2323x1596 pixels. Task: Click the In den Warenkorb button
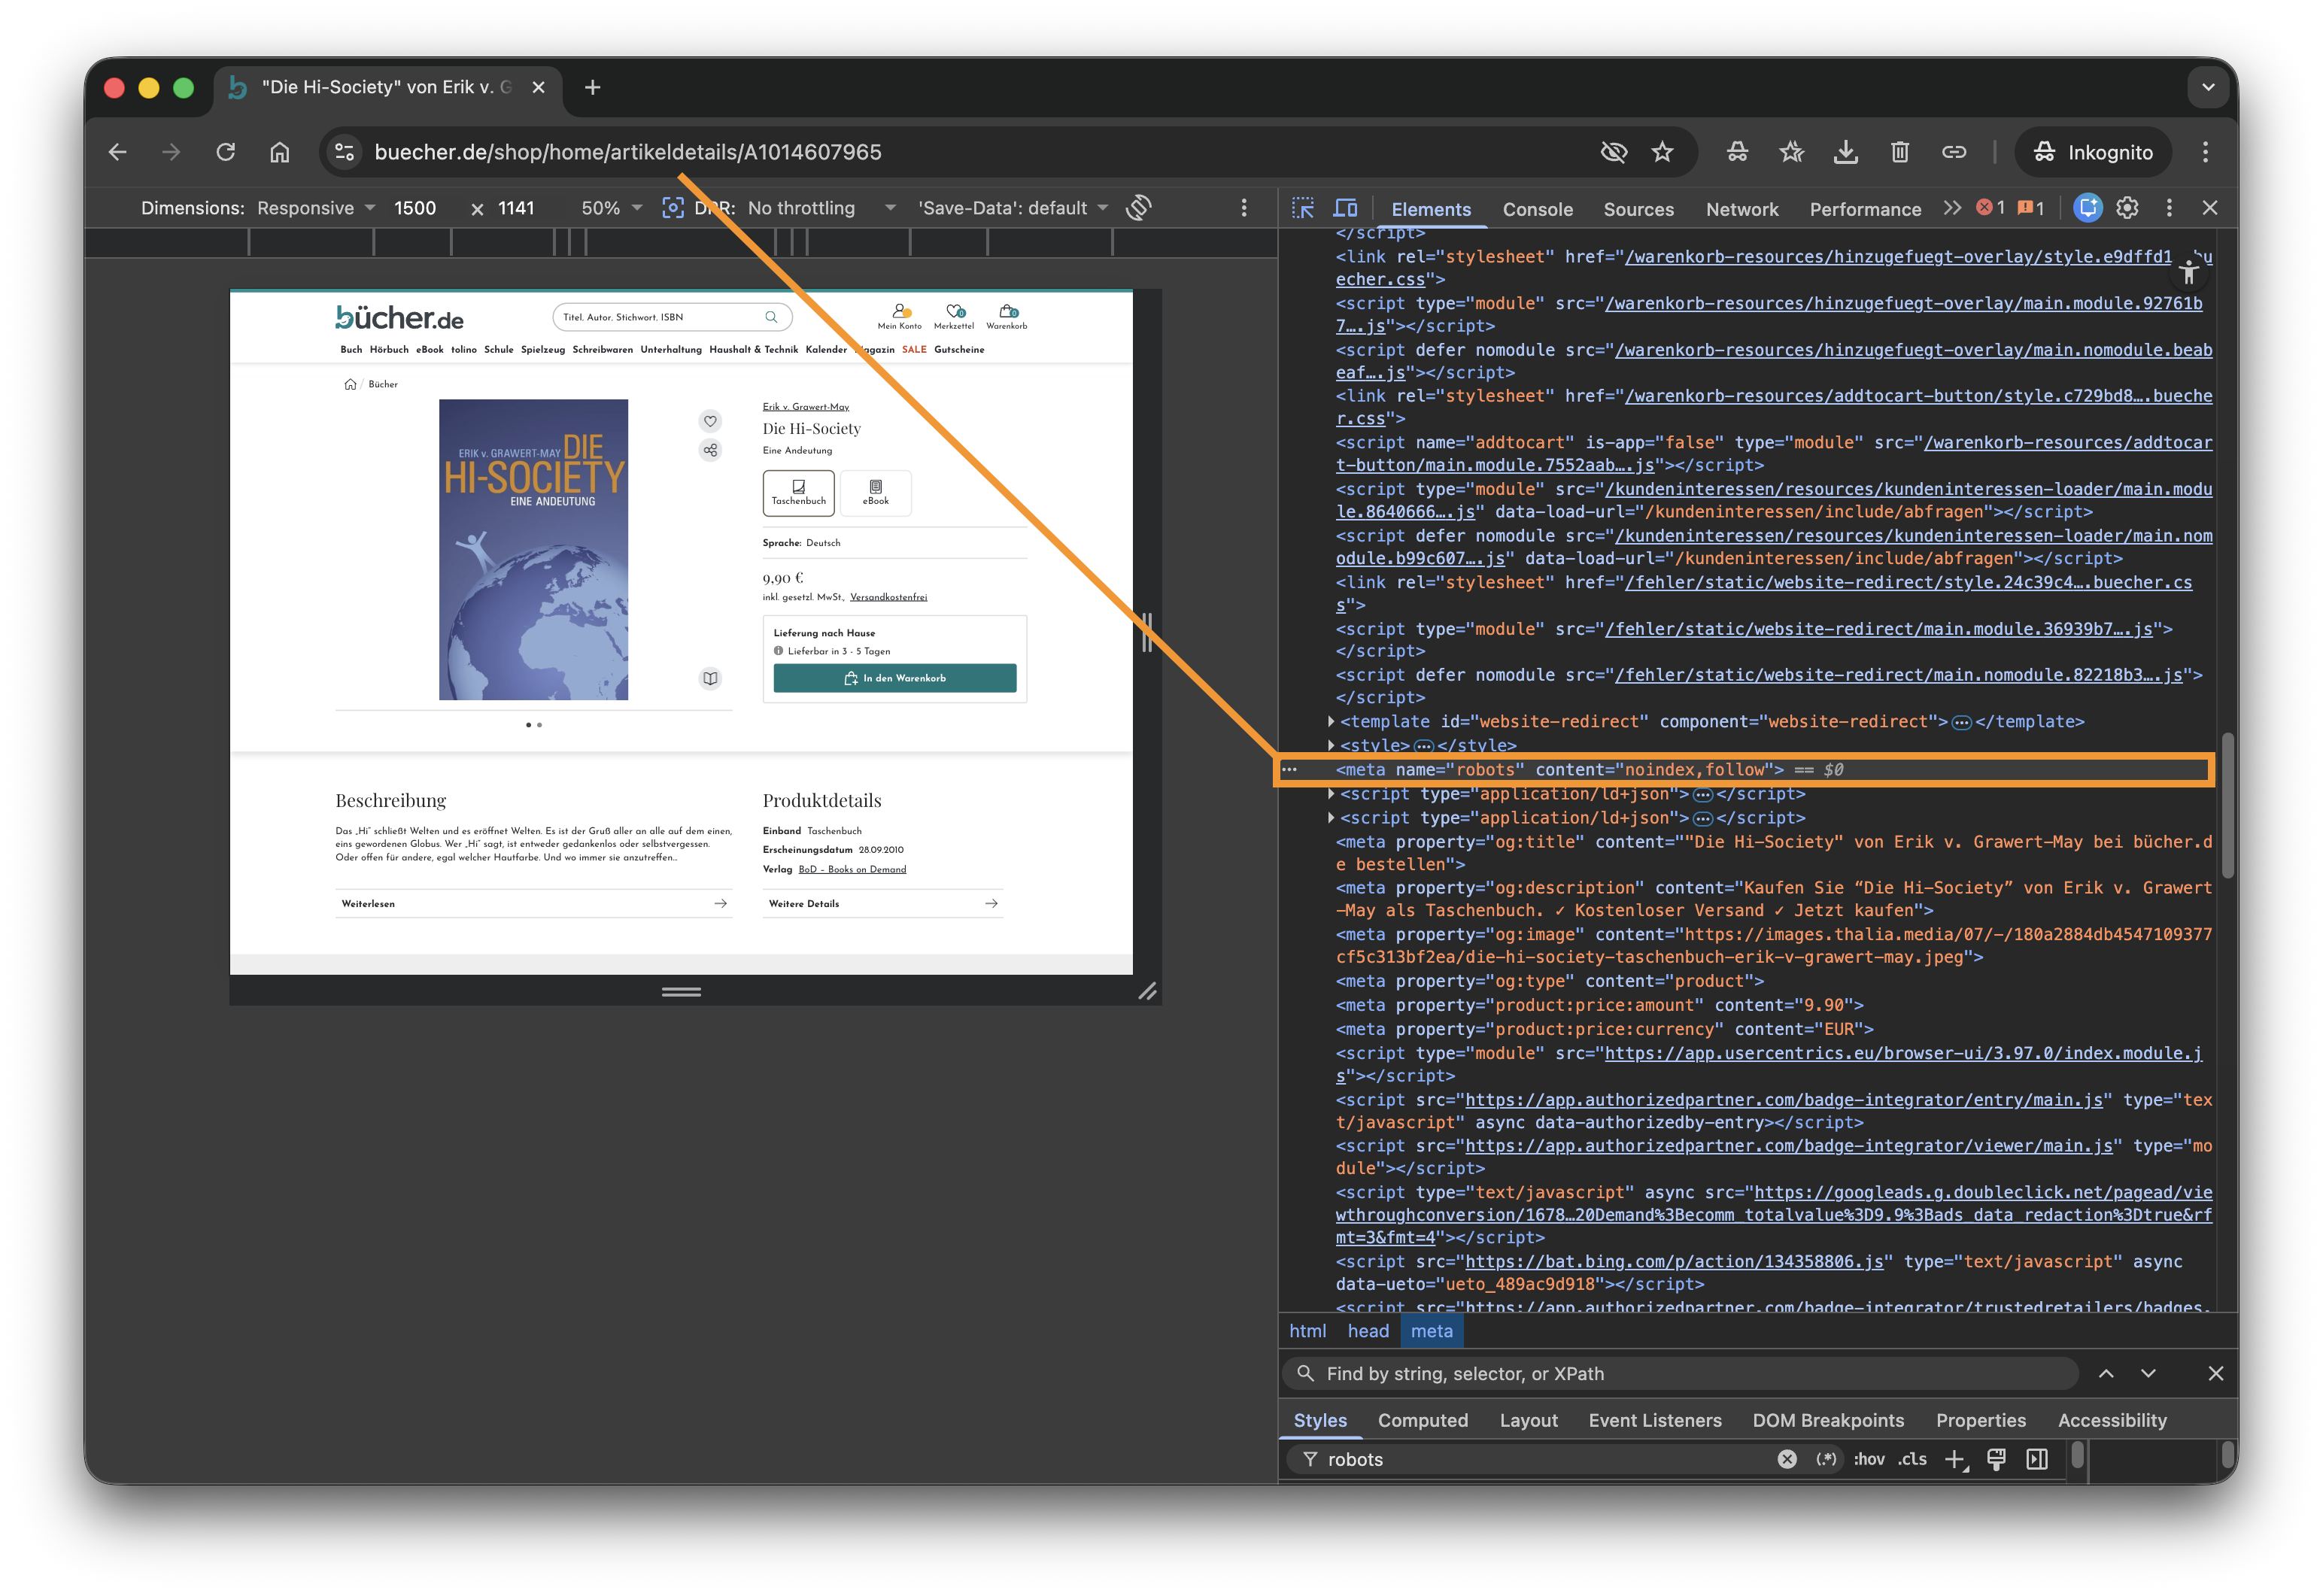[895, 678]
